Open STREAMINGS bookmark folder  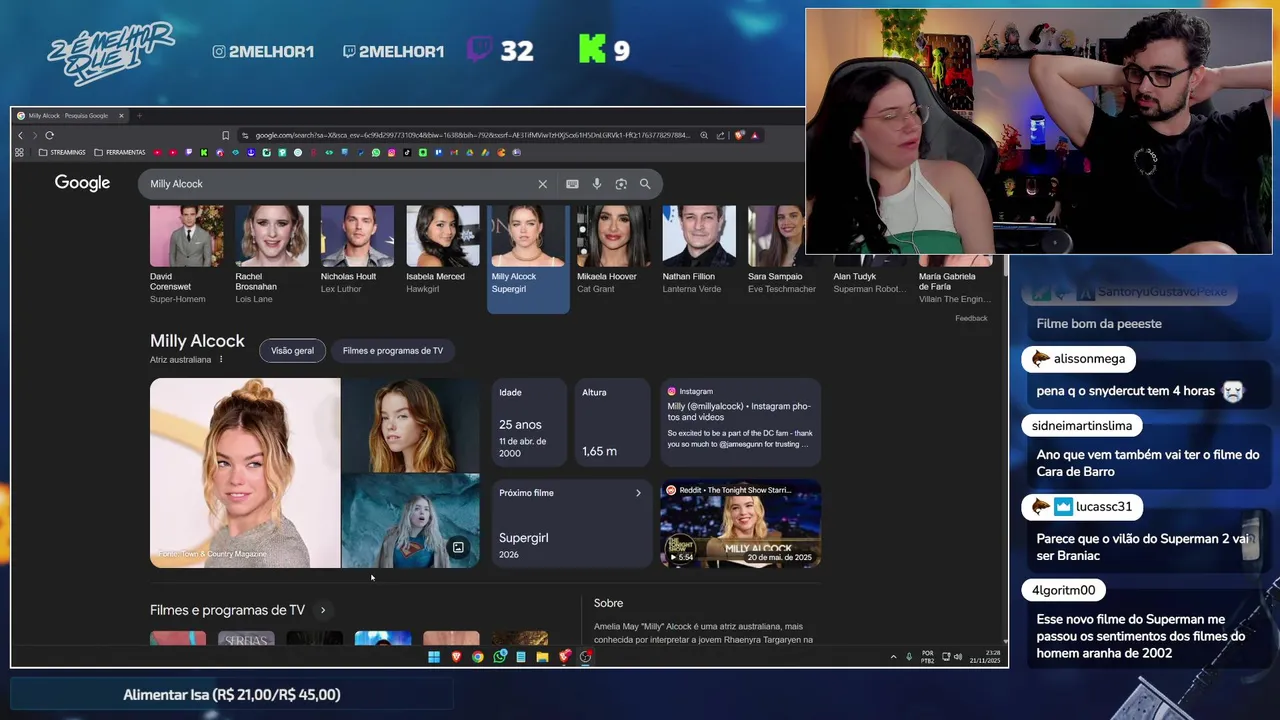pyautogui.click(x=62, y=153)
